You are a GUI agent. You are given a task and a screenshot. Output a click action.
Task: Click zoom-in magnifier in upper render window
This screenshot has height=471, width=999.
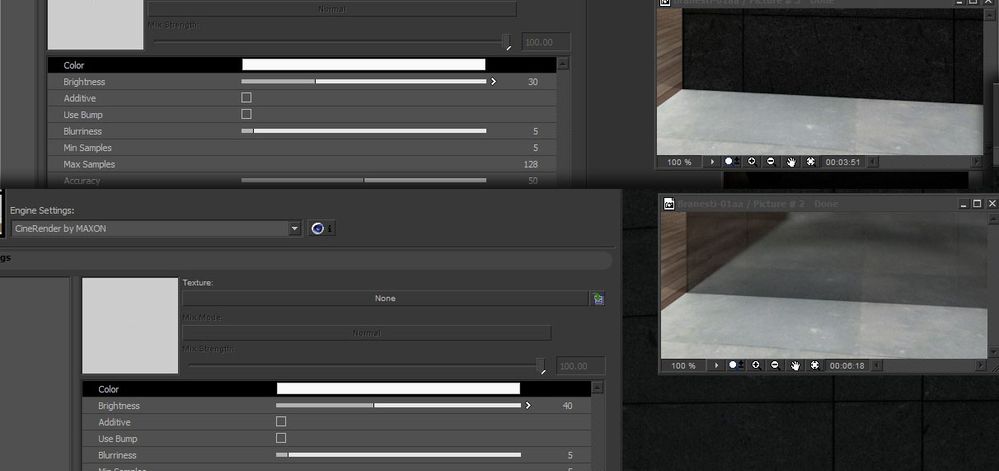click(x=752, y=162)
